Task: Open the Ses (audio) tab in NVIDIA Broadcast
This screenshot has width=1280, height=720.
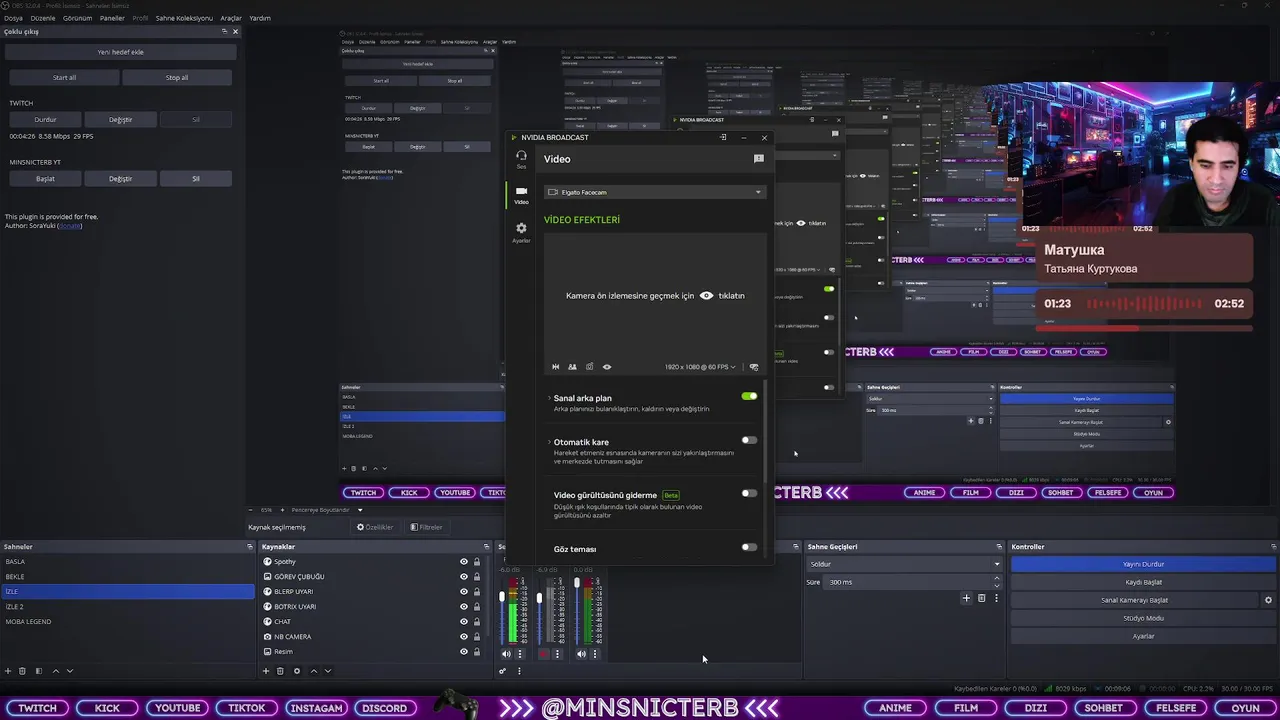Action: pos(521,158)
